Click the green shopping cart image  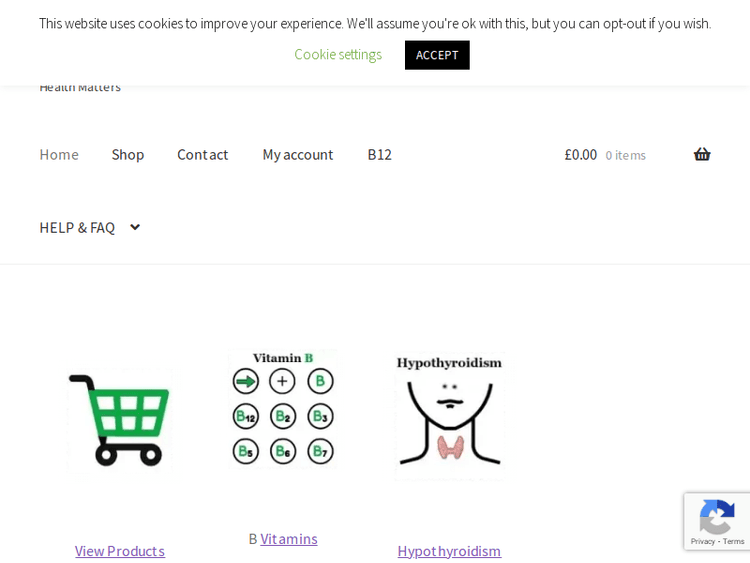pos(119,418)
